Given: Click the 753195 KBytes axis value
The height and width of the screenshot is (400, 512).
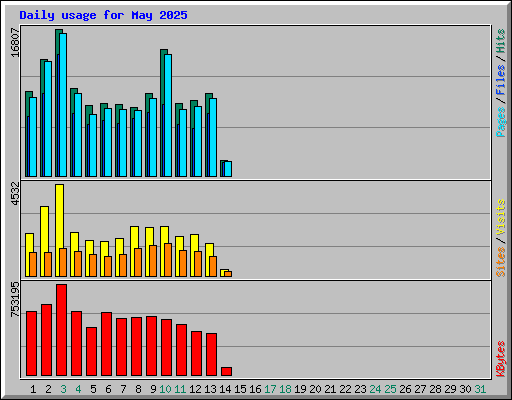Looking at the screenshot, I should click(15, 299).
